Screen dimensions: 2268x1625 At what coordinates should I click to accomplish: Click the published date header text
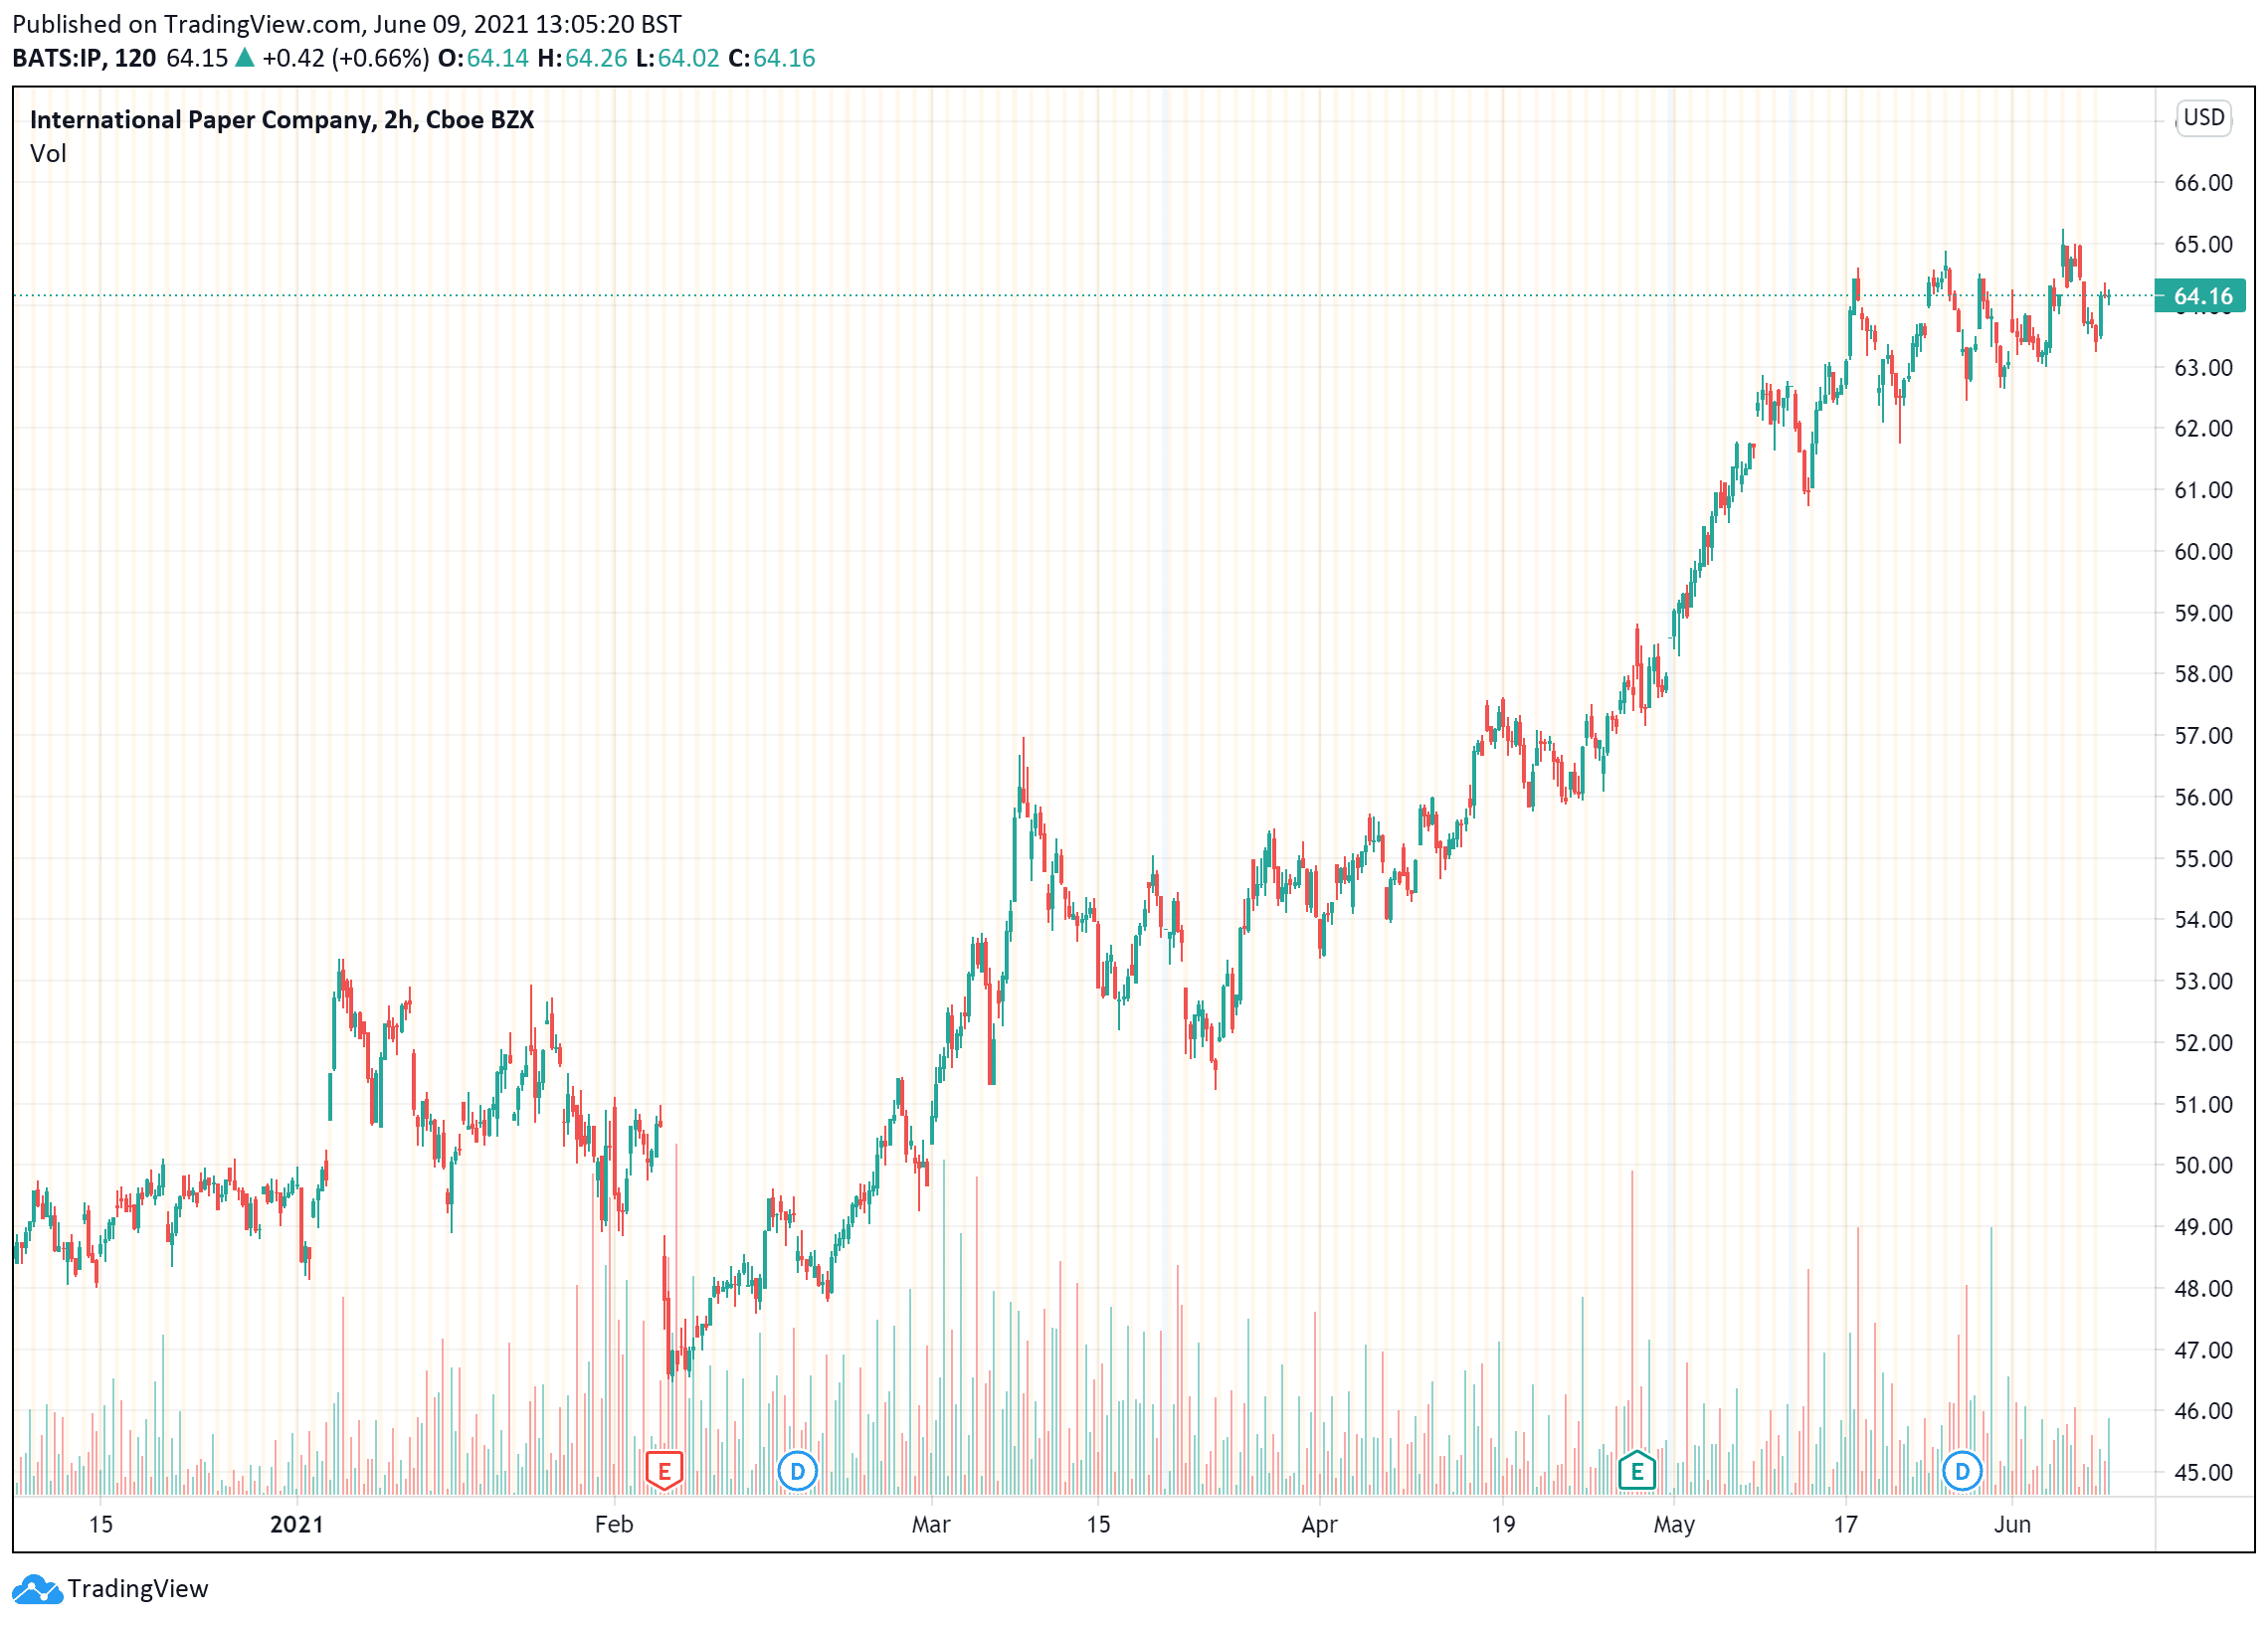click(347, 24)
